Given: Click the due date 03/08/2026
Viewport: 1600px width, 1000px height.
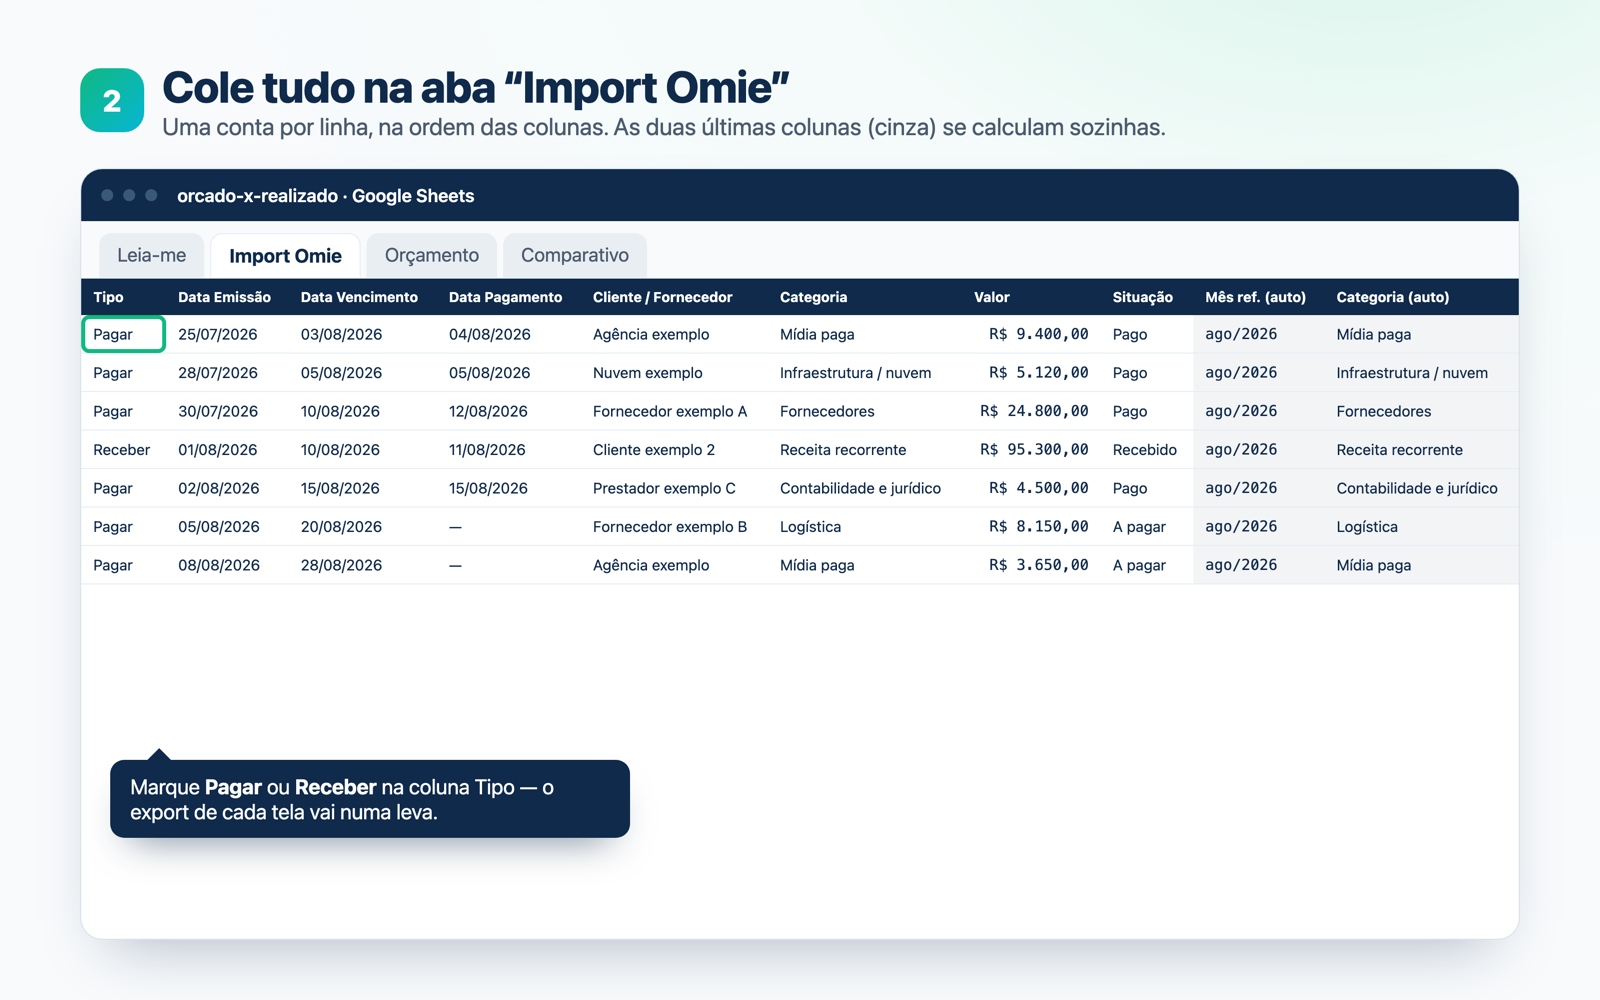Looking at the screenshot, I should [x=341, y=334].
